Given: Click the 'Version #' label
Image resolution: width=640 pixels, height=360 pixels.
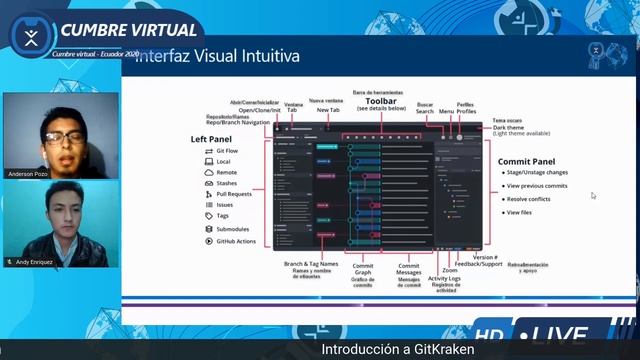Looking at the screenshot, I should 485,258.
